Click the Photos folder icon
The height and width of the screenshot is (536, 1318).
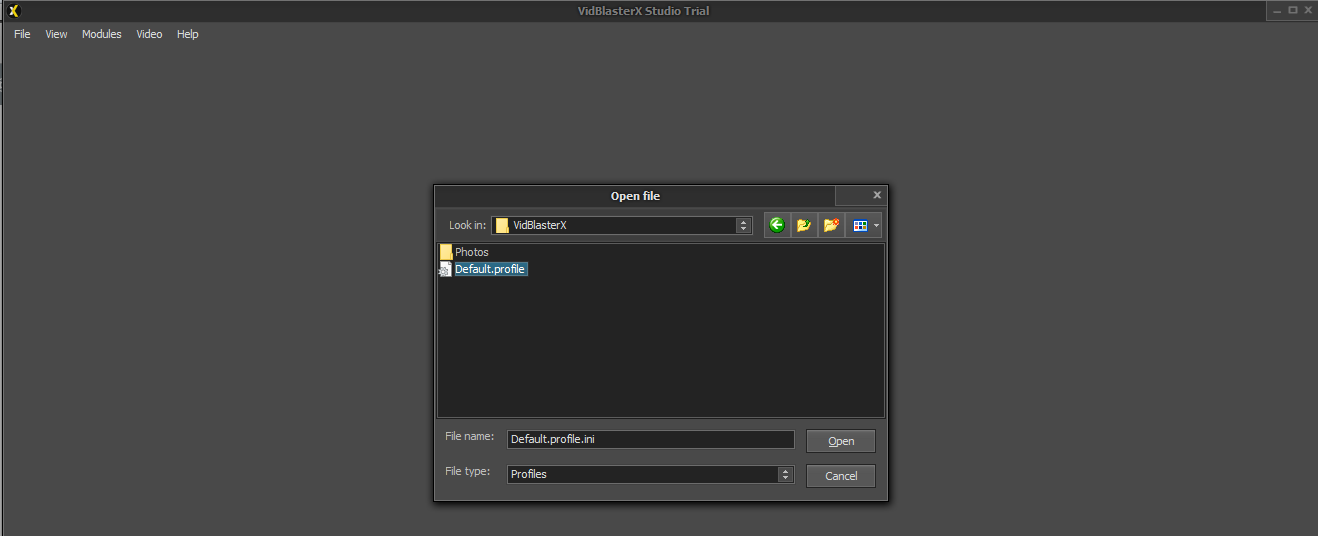tap(446, 252)
